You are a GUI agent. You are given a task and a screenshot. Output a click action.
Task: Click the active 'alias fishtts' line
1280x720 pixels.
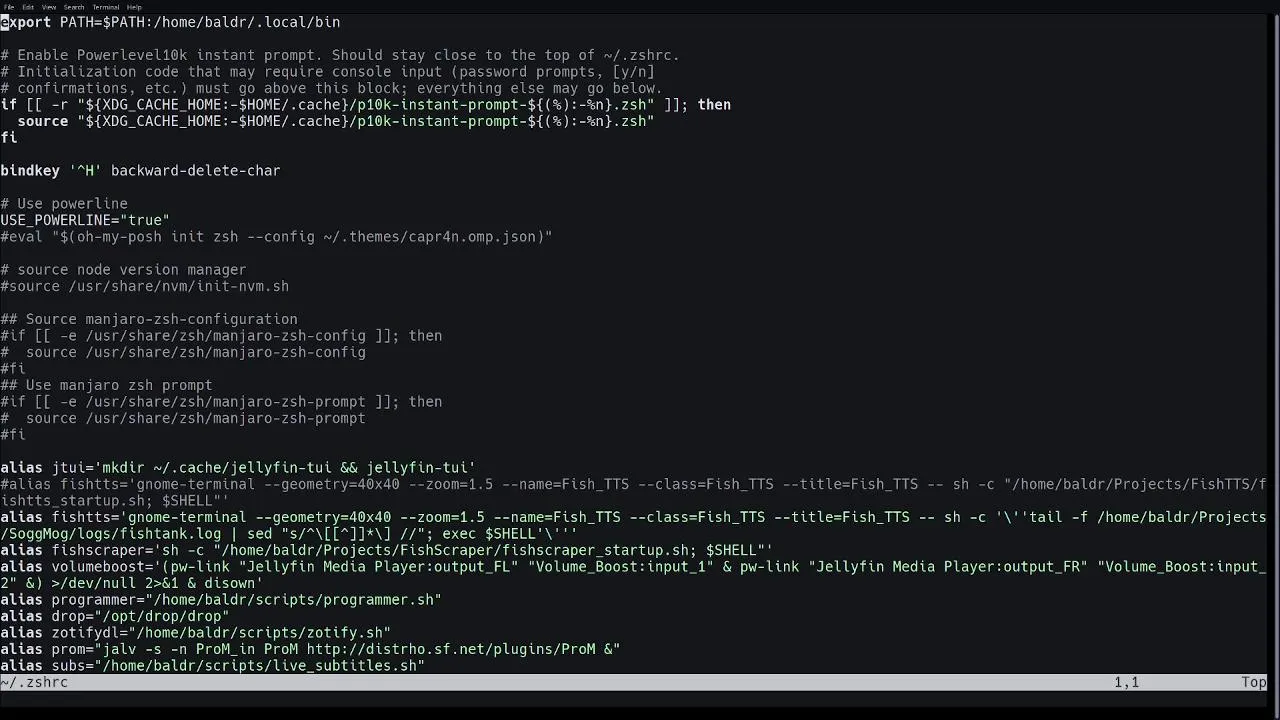[x=633, y=517]
